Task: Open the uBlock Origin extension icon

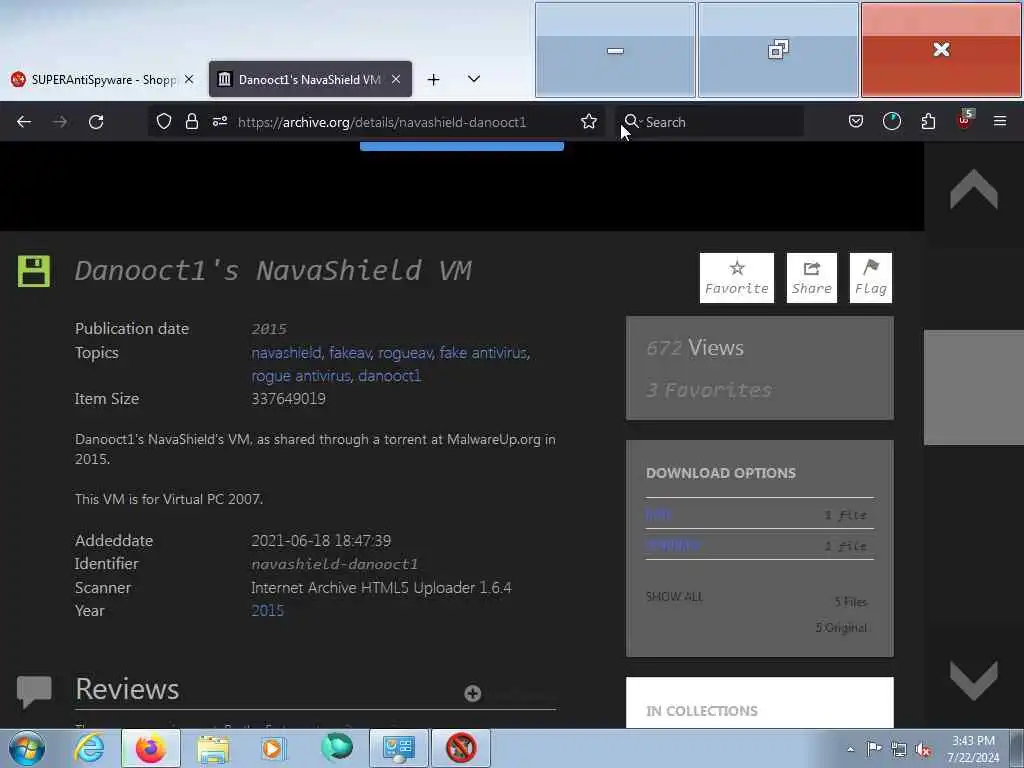Action: coord(965,120)
